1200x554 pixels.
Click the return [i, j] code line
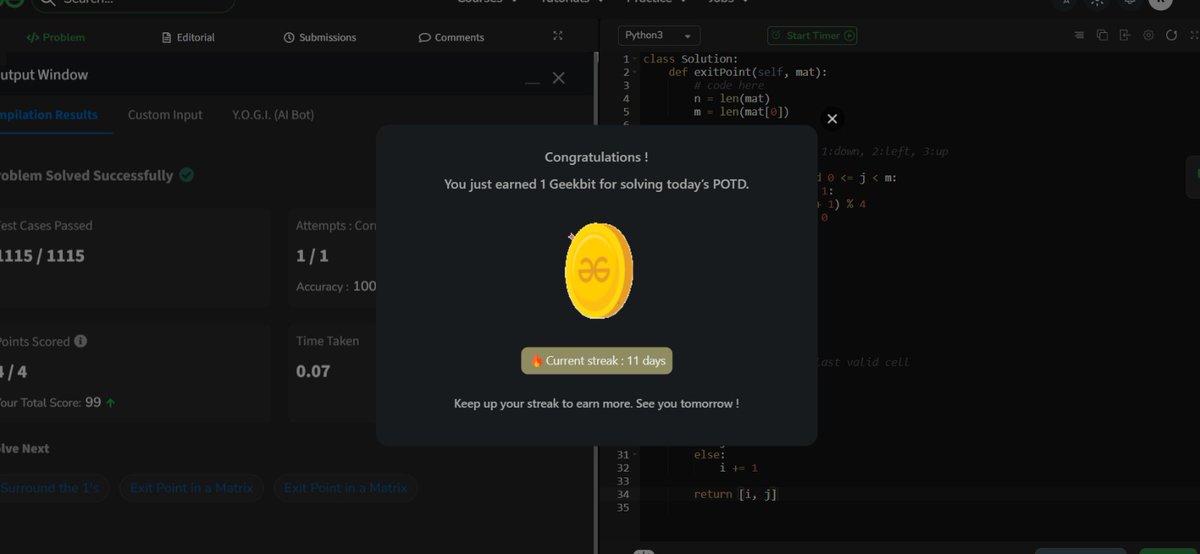(x=735, y=494)
